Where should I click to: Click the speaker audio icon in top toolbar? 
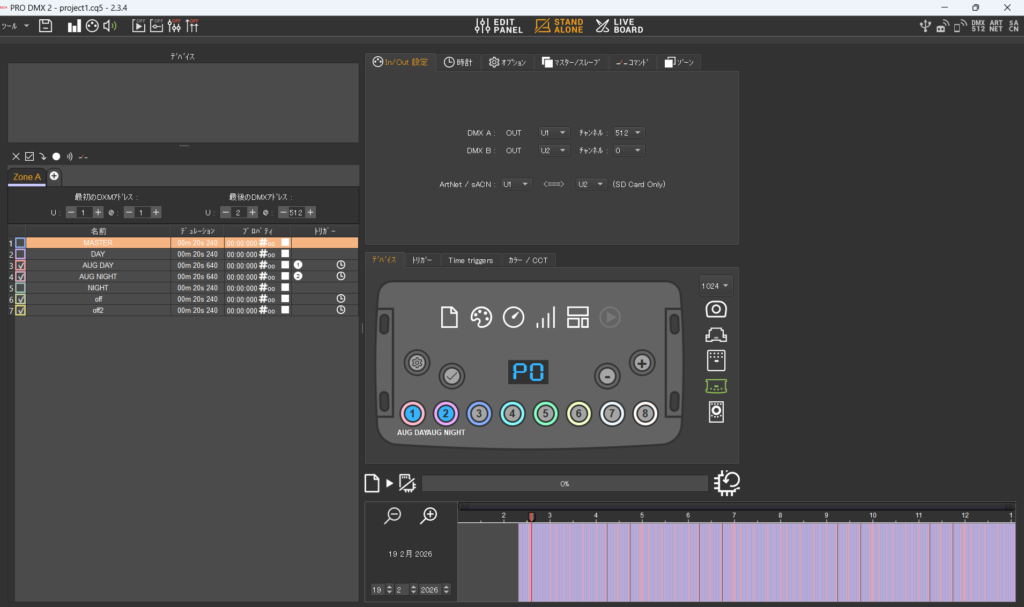(x=110, y=25)
